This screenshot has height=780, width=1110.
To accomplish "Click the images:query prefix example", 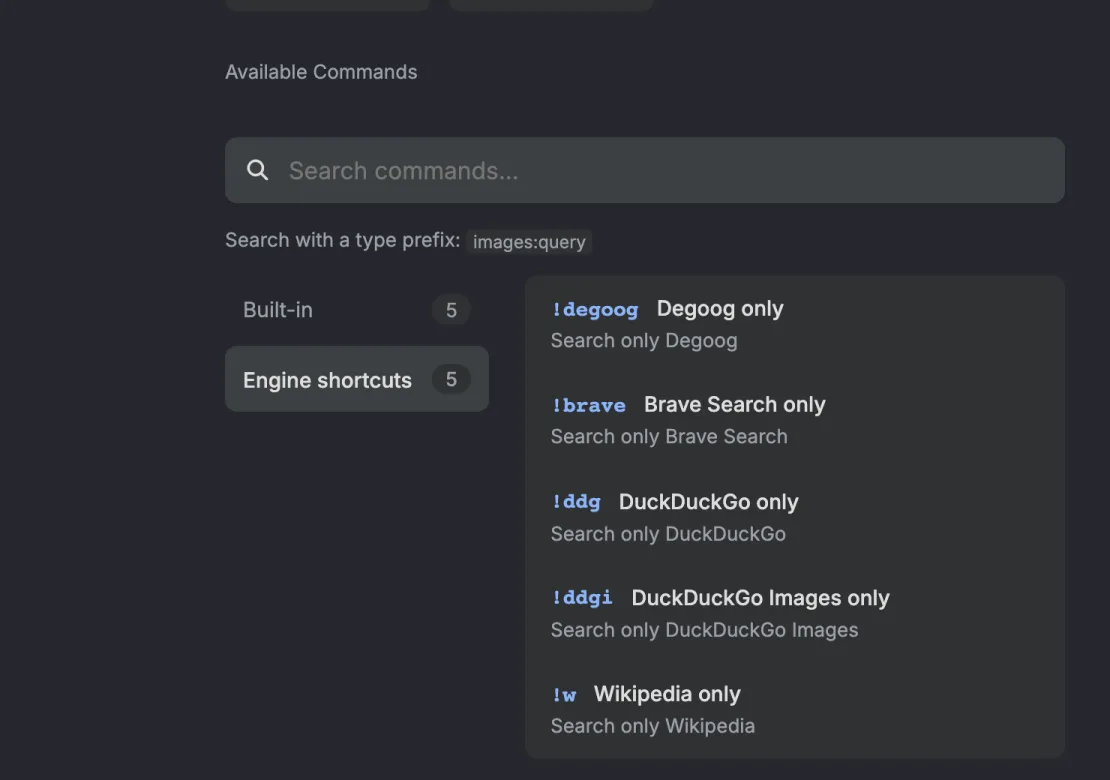I will 530,241.
